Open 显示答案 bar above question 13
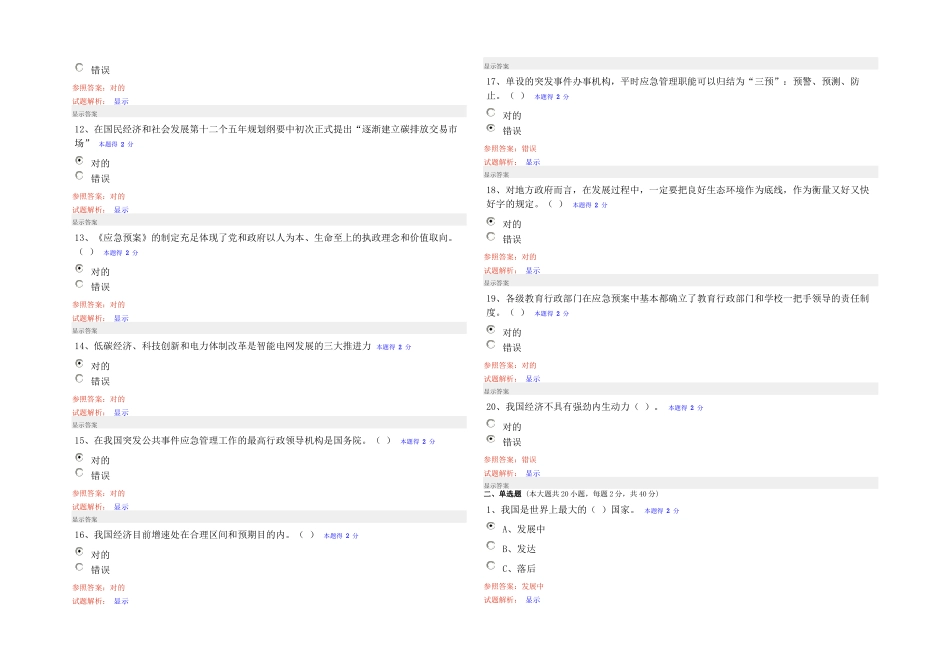 pos(269,222)
